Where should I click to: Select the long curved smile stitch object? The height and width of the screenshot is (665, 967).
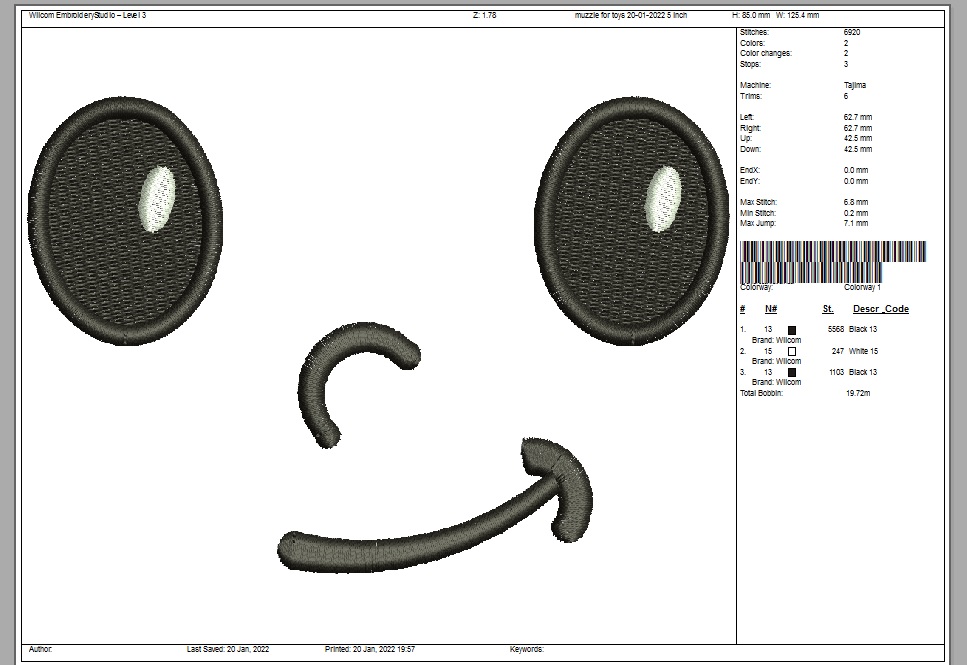pos(400,540)
